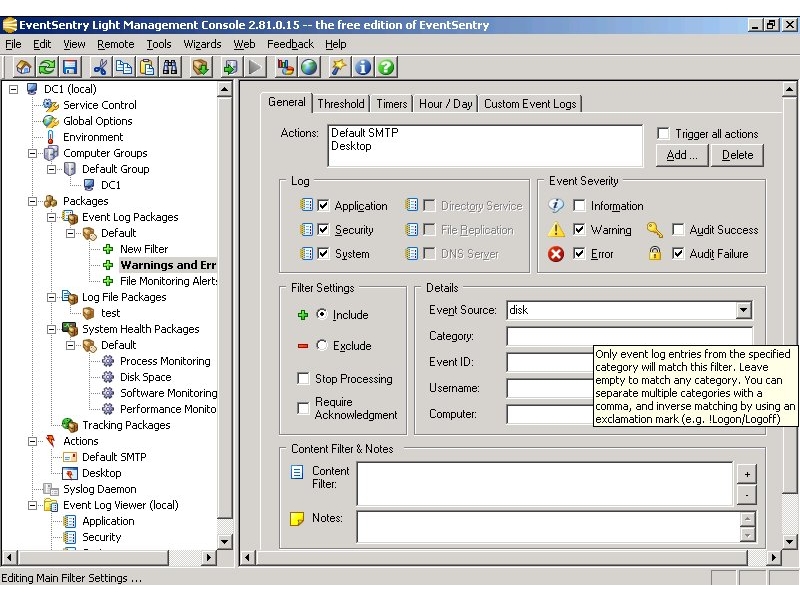Image resolution: width=800 pixels, height=600 pixels.
Task: Switch to the Threshold tab
Action: 341,104
